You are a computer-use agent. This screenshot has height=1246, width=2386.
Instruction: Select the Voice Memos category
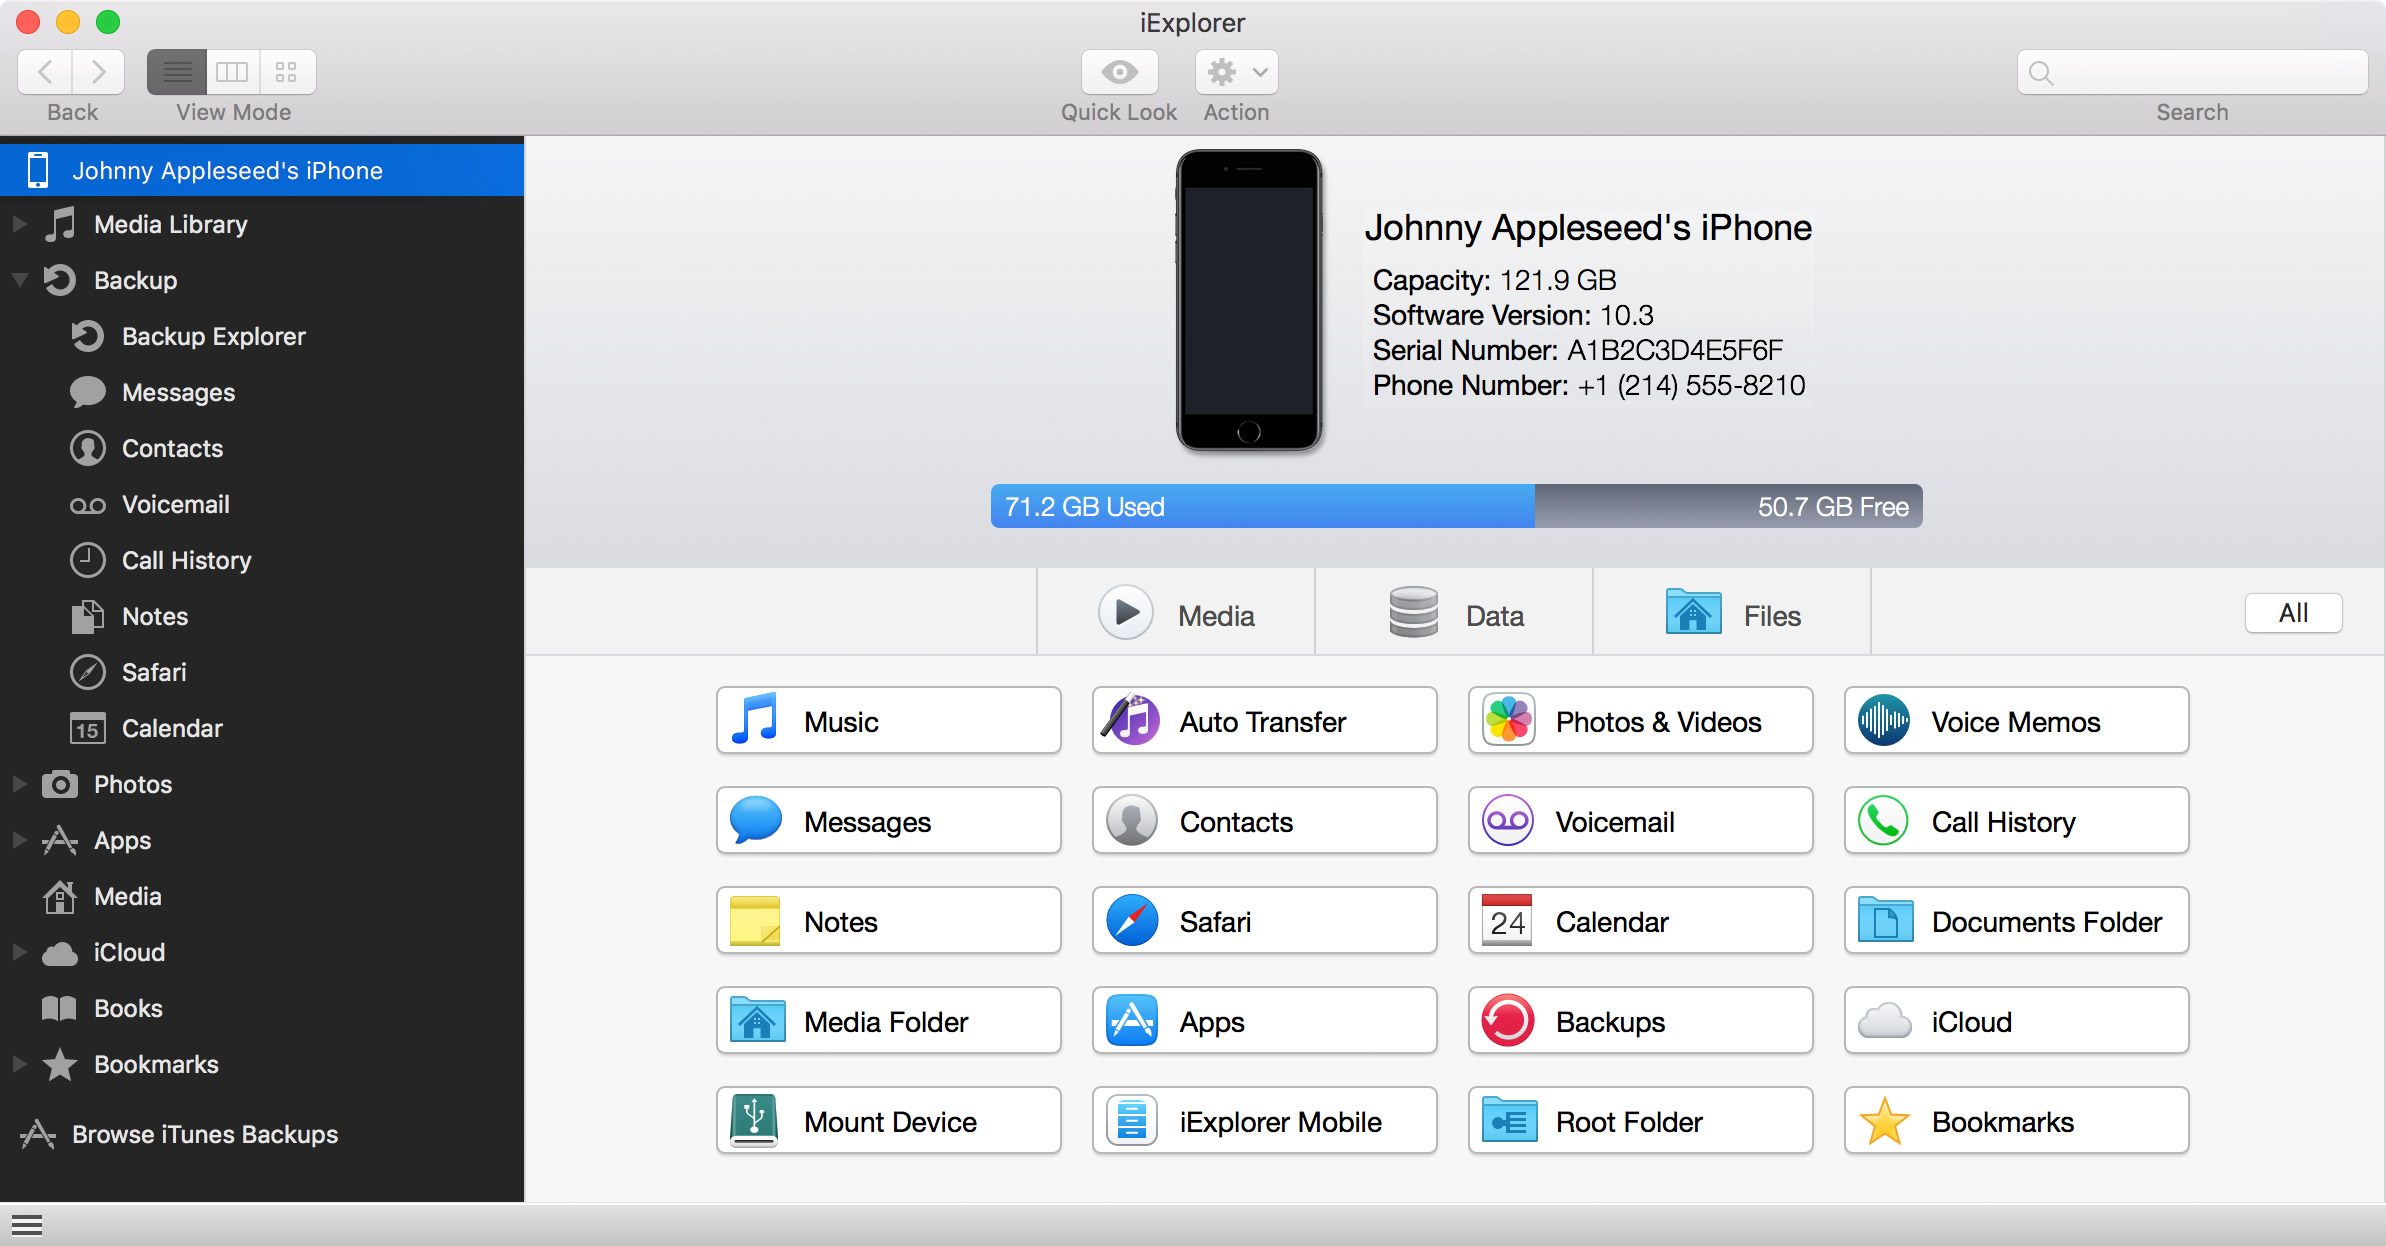(x=2018, y=721)
